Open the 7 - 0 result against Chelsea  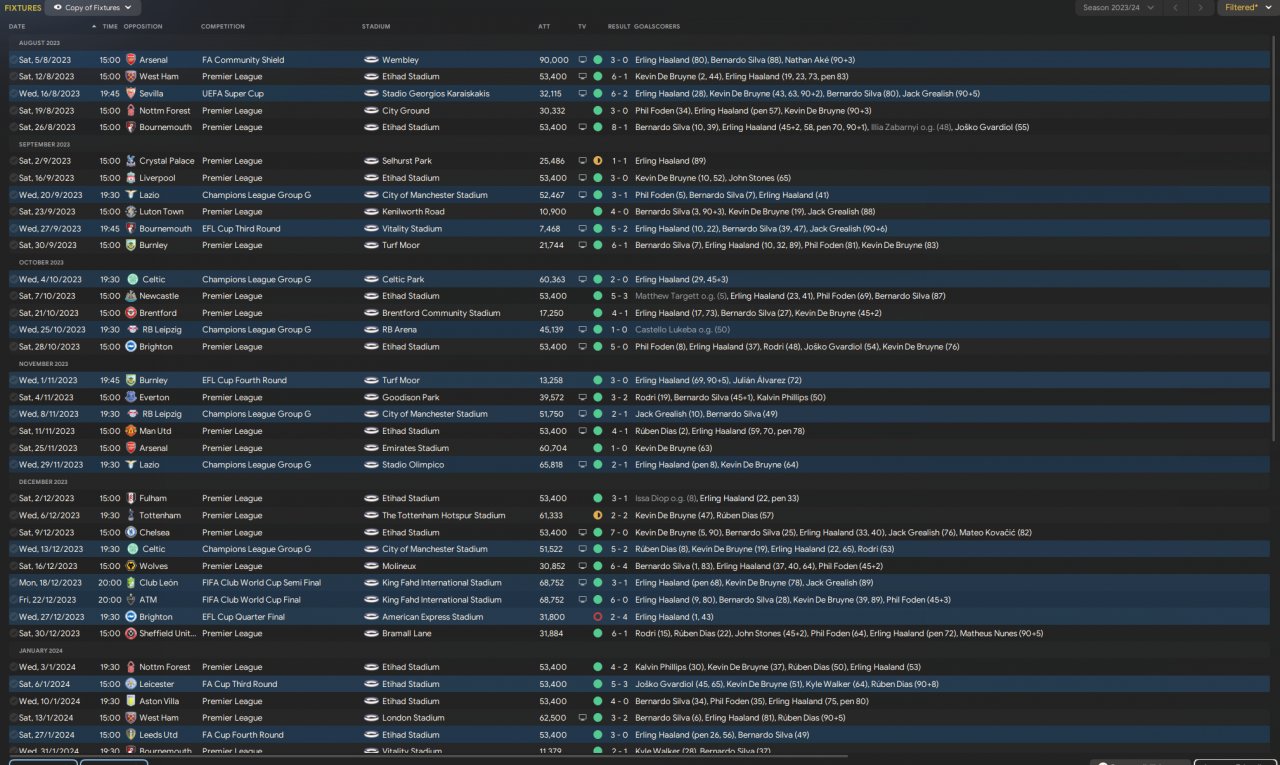[619, 532]
